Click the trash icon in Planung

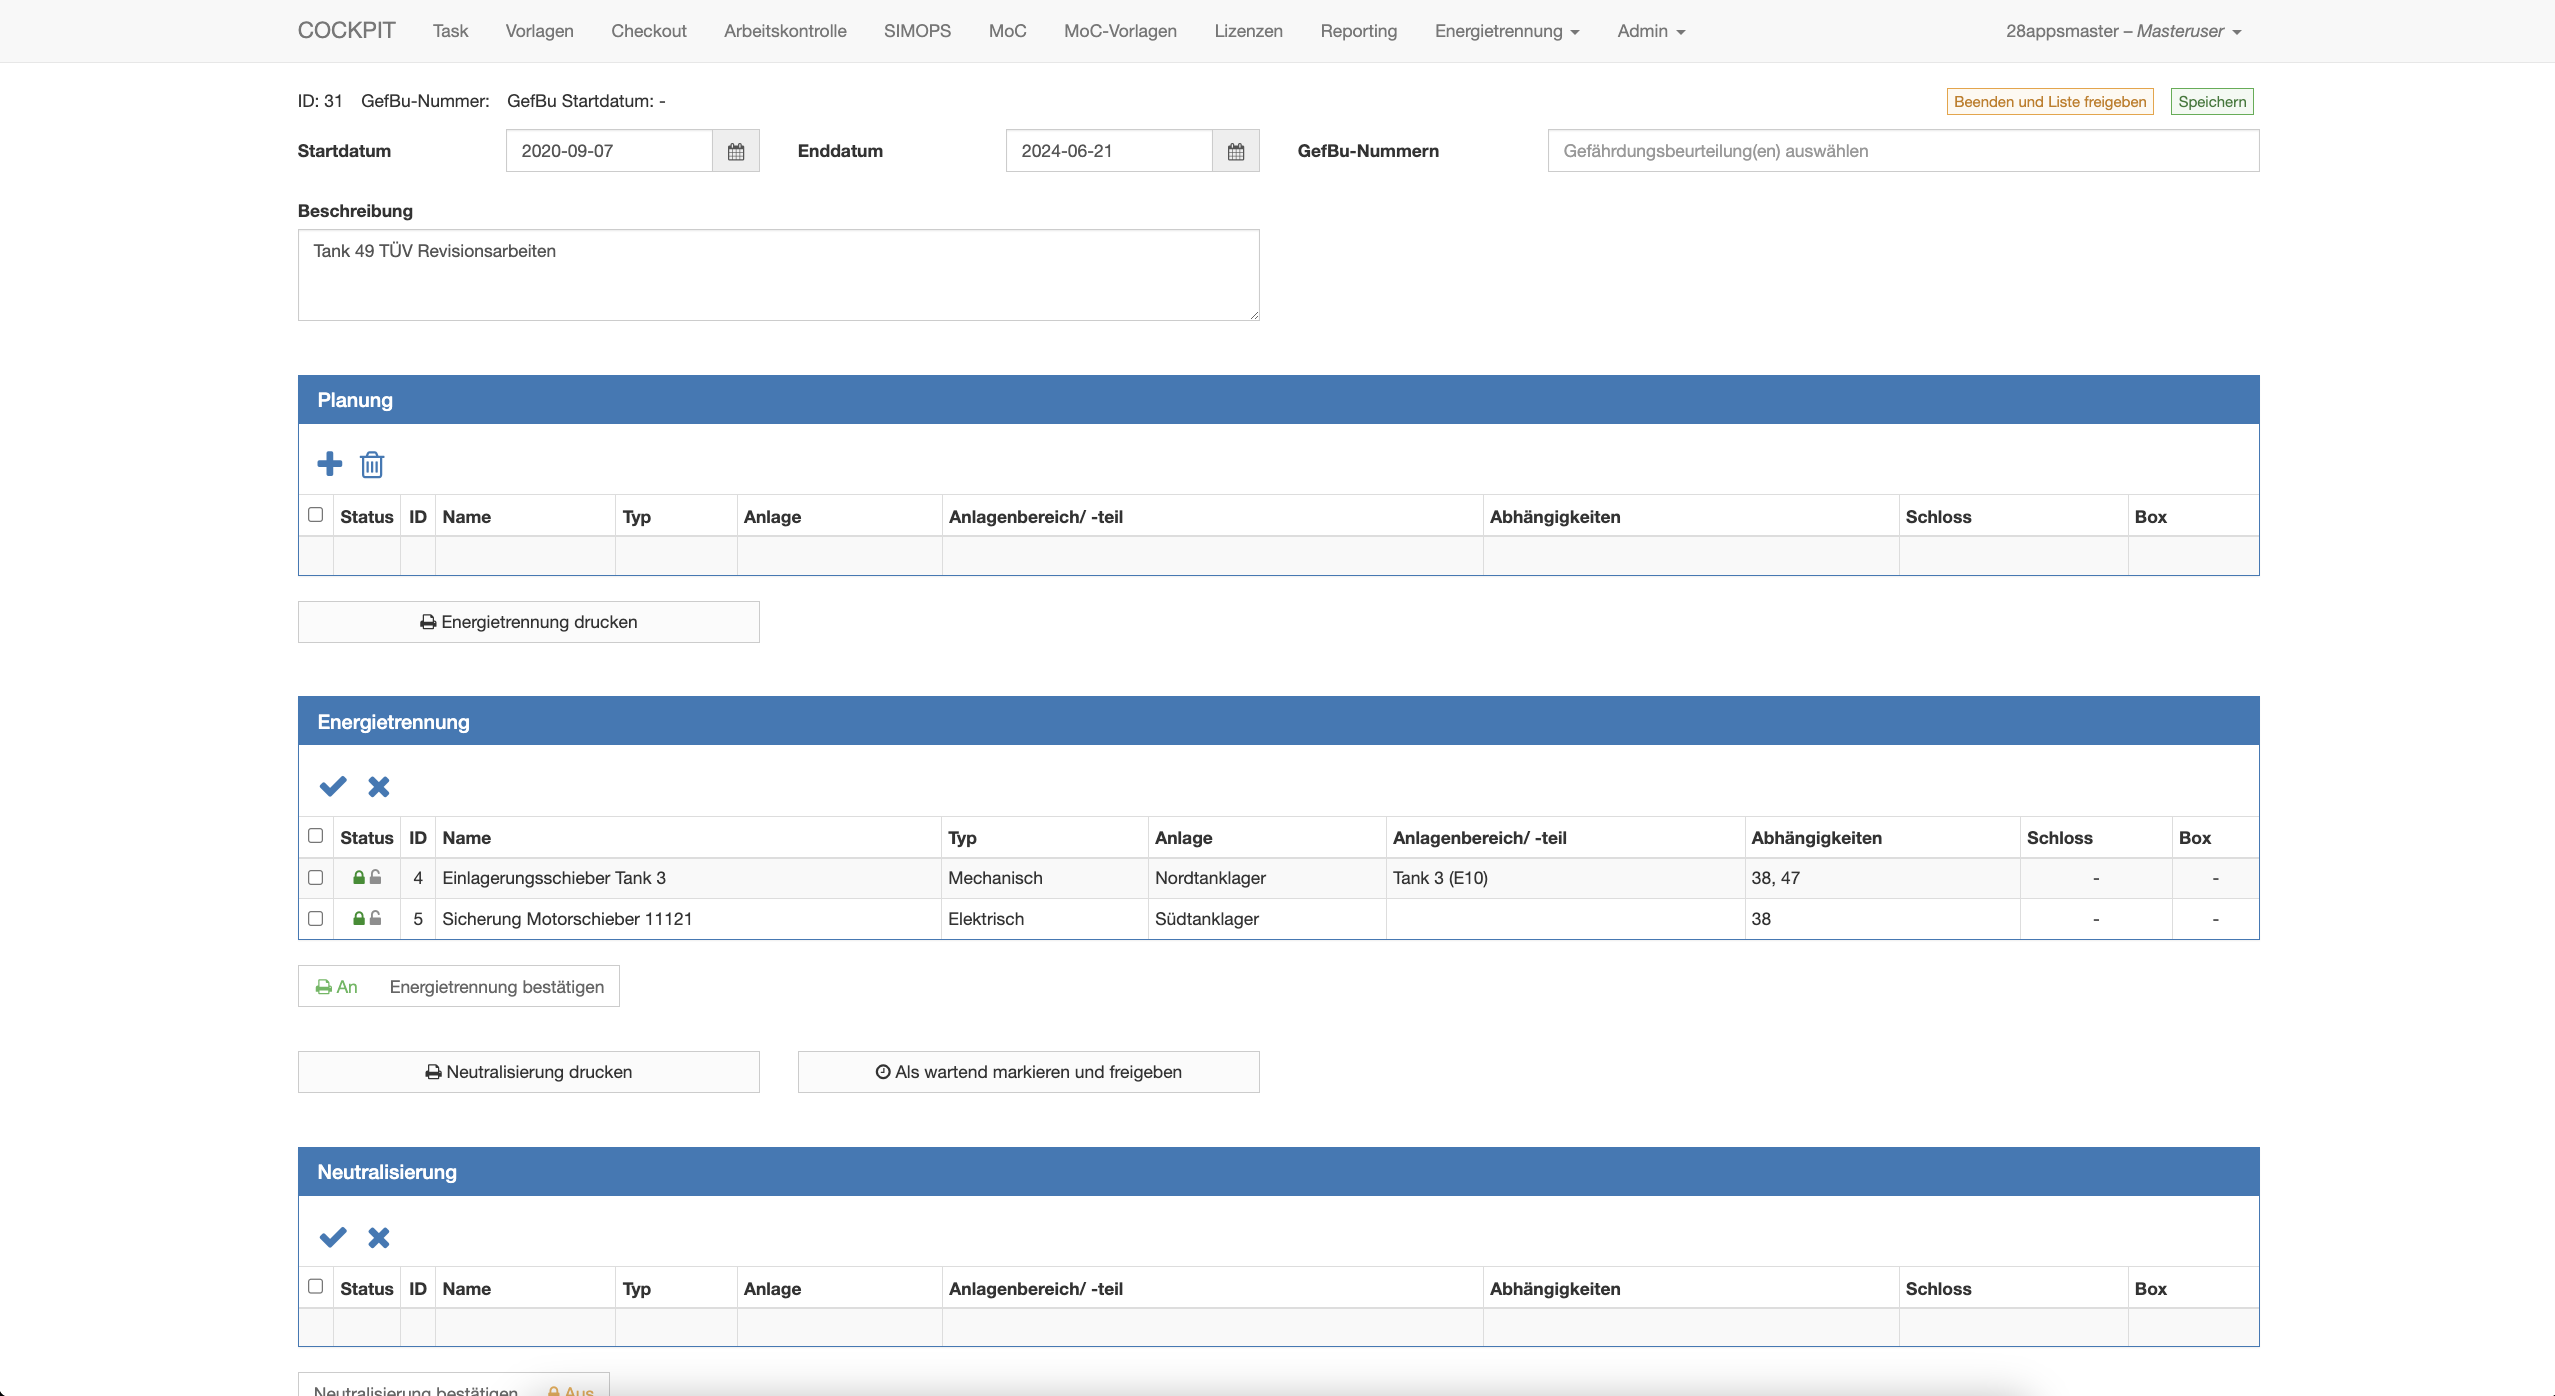coord(372,464)
